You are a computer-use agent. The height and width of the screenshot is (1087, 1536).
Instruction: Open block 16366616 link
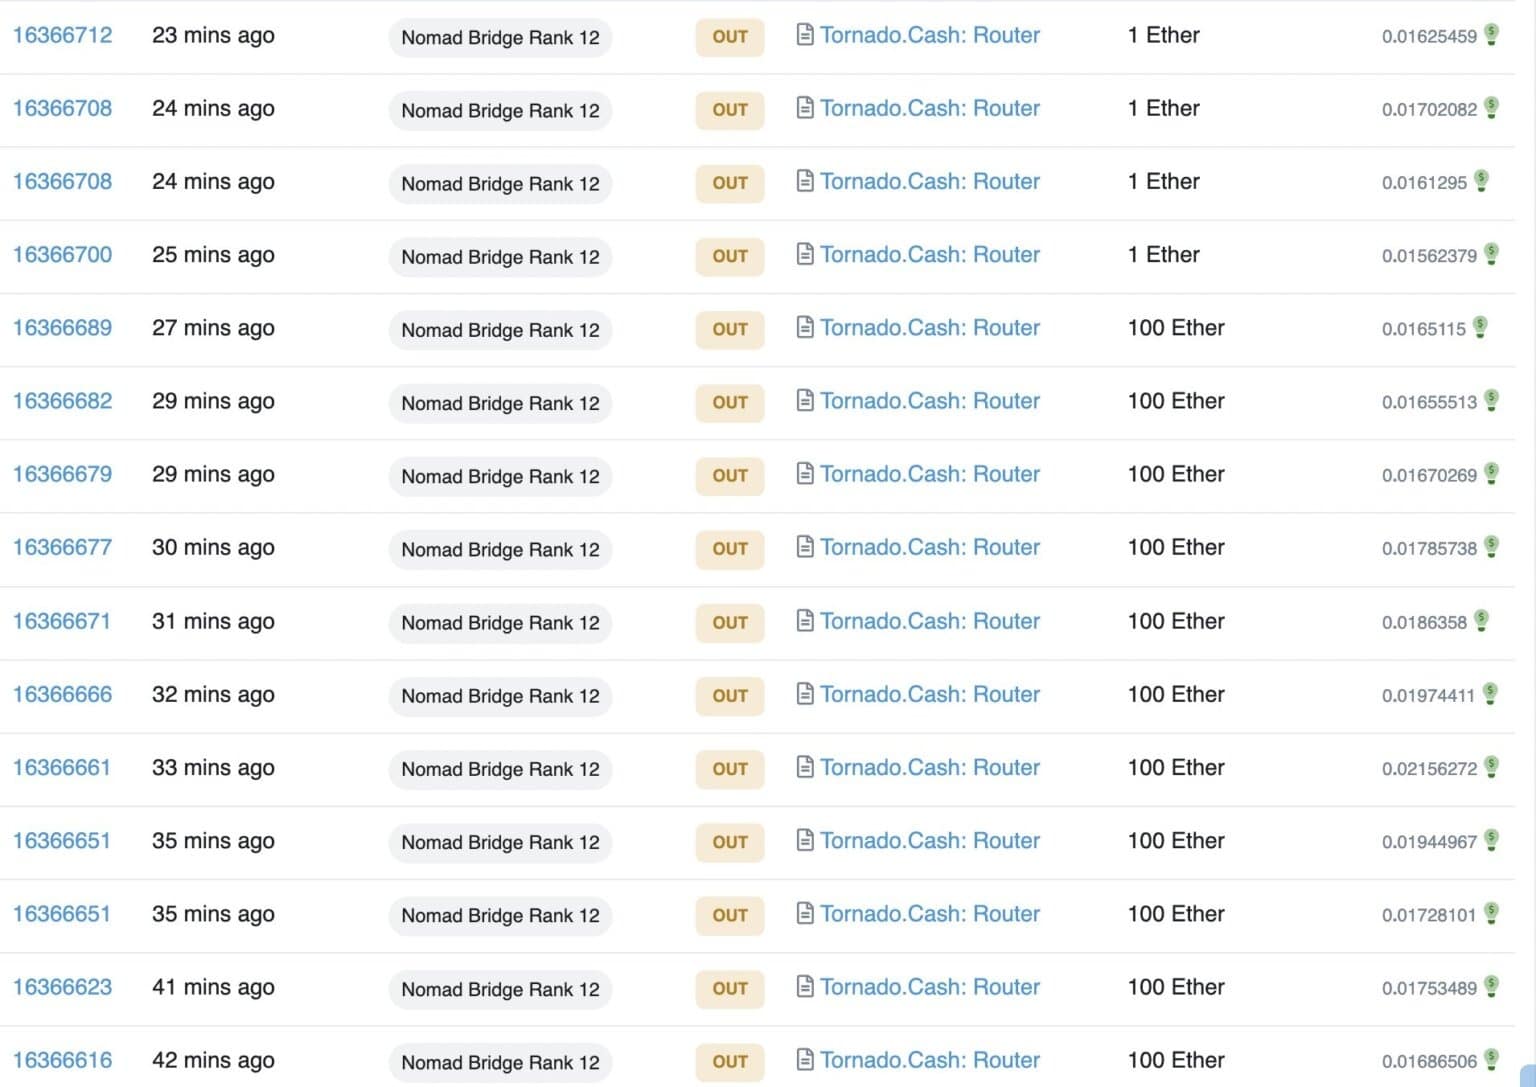[62, 1060]
